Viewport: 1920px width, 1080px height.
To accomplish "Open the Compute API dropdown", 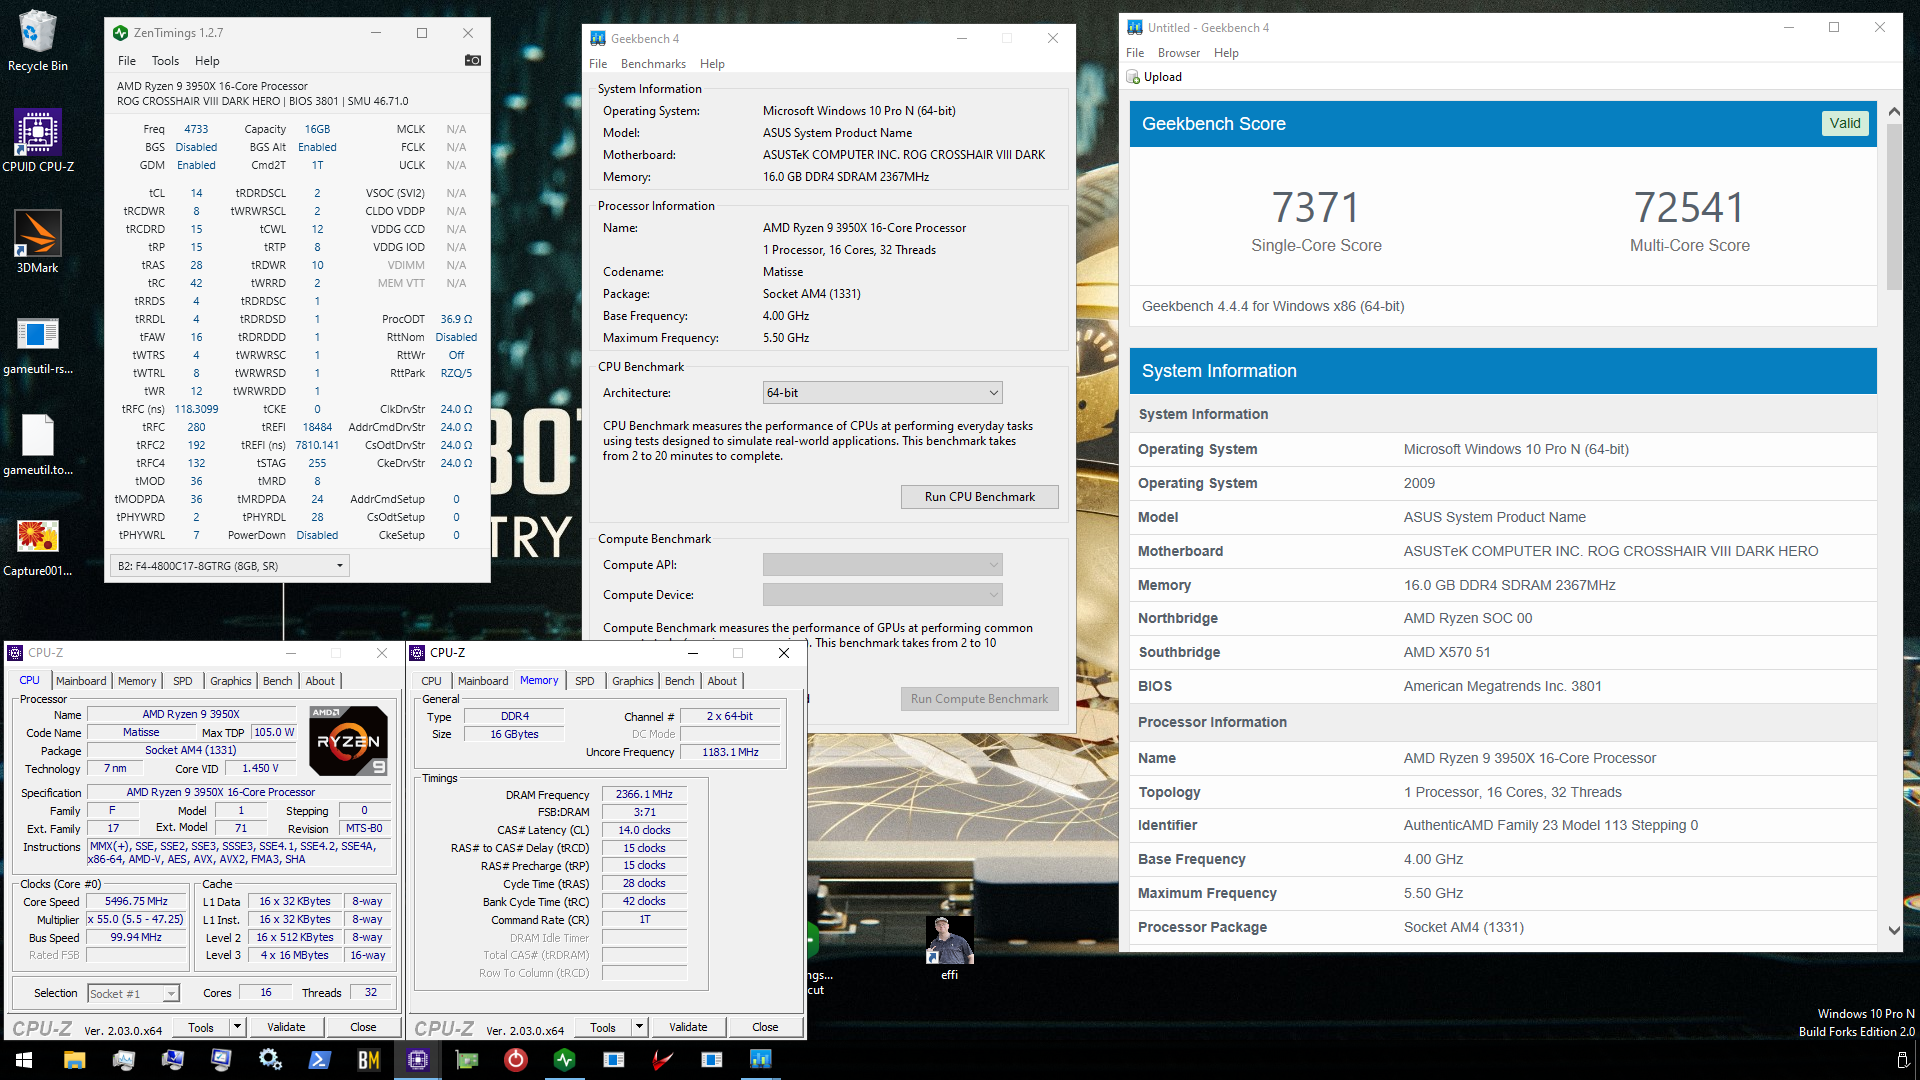I will (x=882, y=565).
